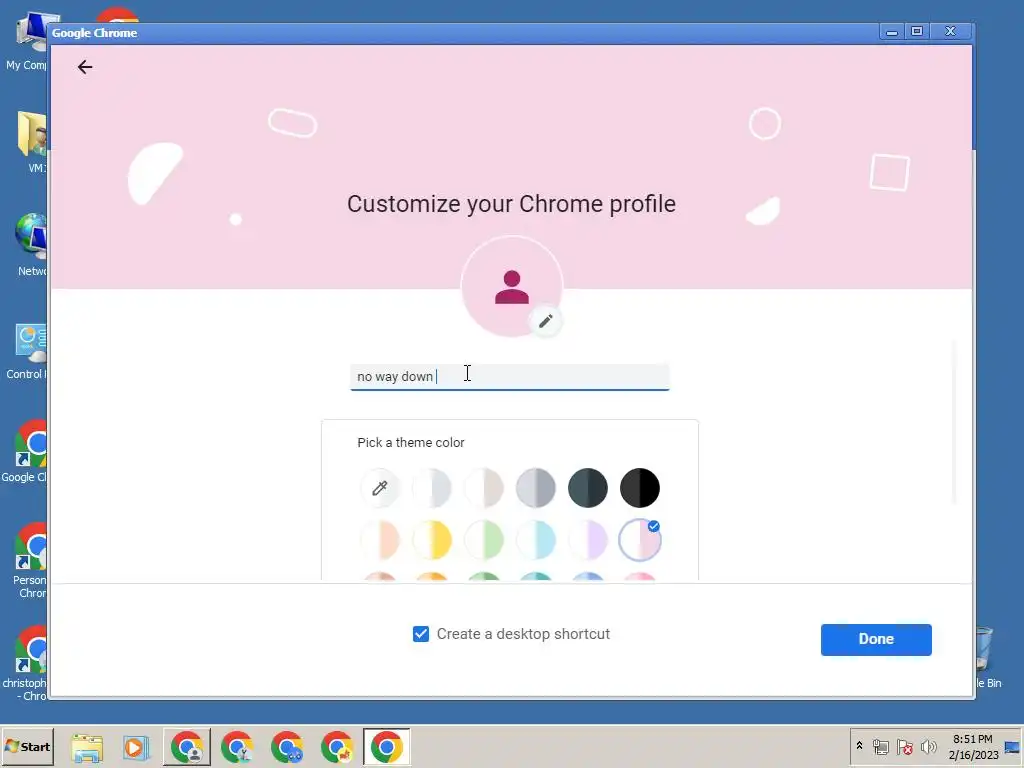Image resolution: width=1024 pixels, height=768 pixels.
Task: Launch the media player taskbar icon
Action: pyautogui.click(x=136, y=747)
